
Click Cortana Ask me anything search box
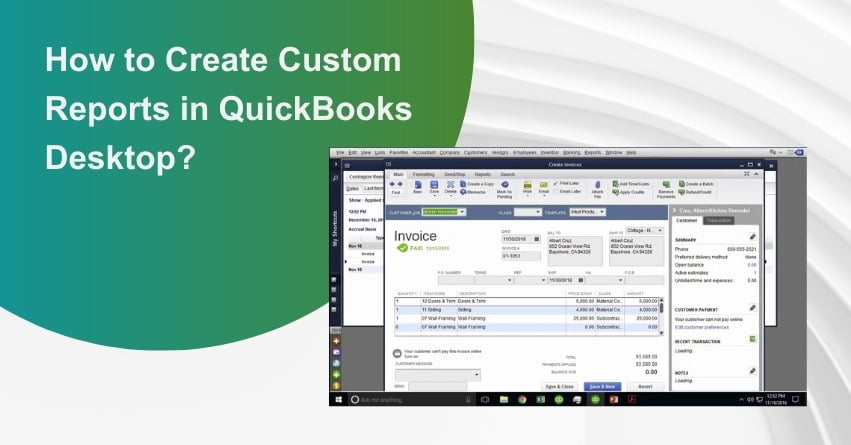tap(410, 399)
